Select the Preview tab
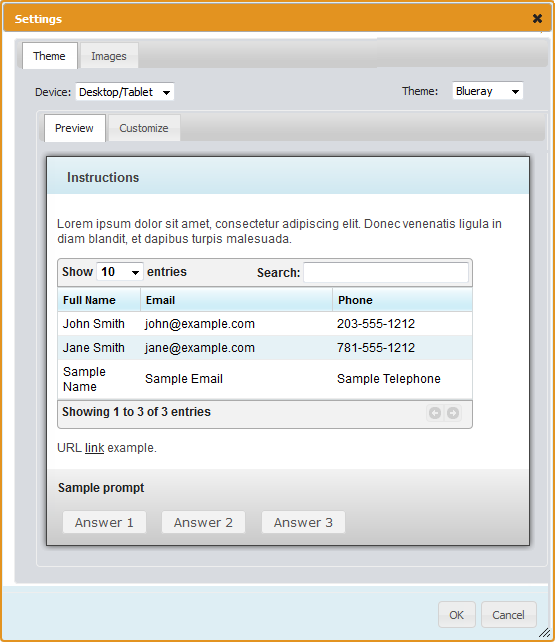The height and width of the screenshot is (642, 556). (x=75, y=128)
